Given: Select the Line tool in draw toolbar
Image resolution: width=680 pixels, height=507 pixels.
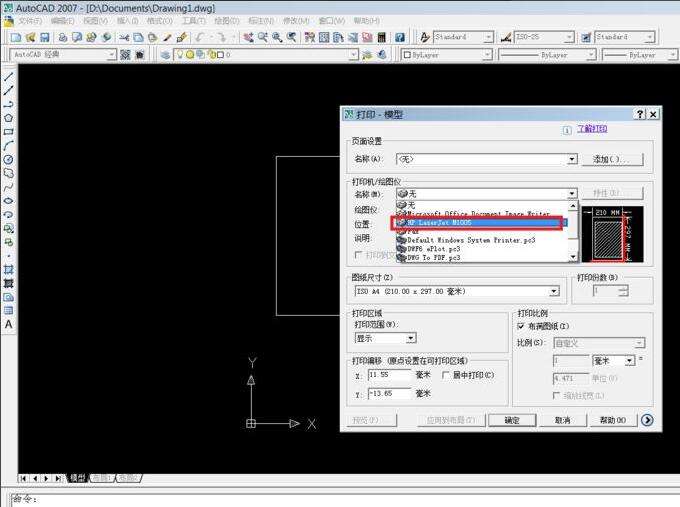Looking at the screenshot, I should 8,77.
